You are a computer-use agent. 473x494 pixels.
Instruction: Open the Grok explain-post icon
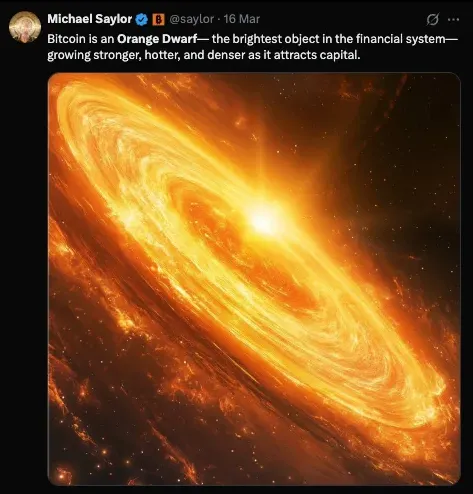432,20
